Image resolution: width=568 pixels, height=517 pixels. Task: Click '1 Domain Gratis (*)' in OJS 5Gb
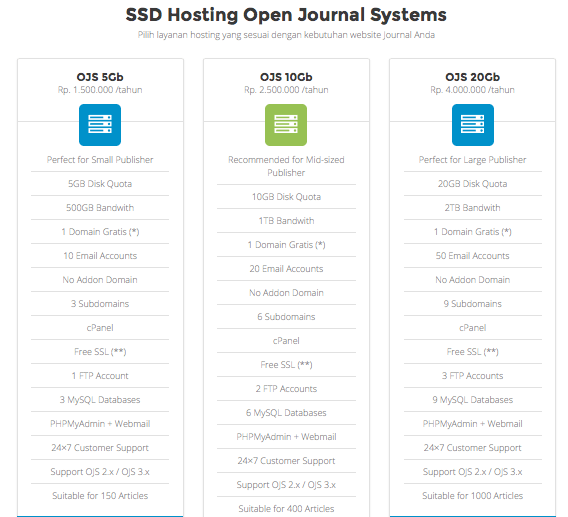[100, 232]
